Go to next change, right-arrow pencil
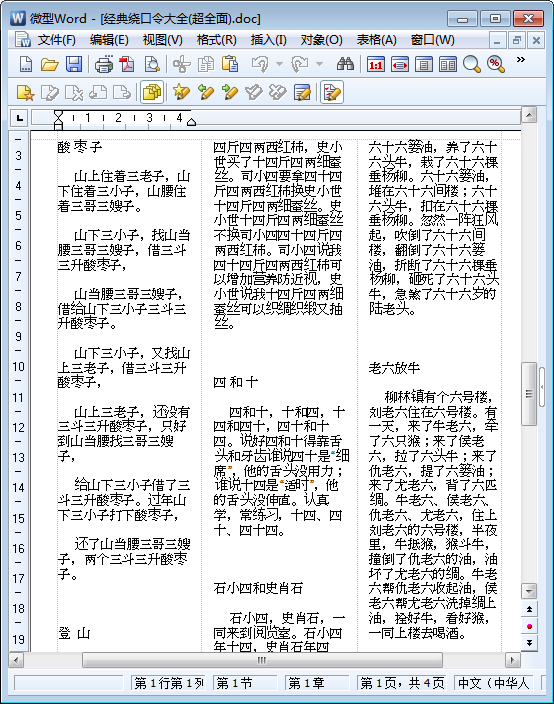This screenshot has height=704, width=554. (x=230, y=92)
